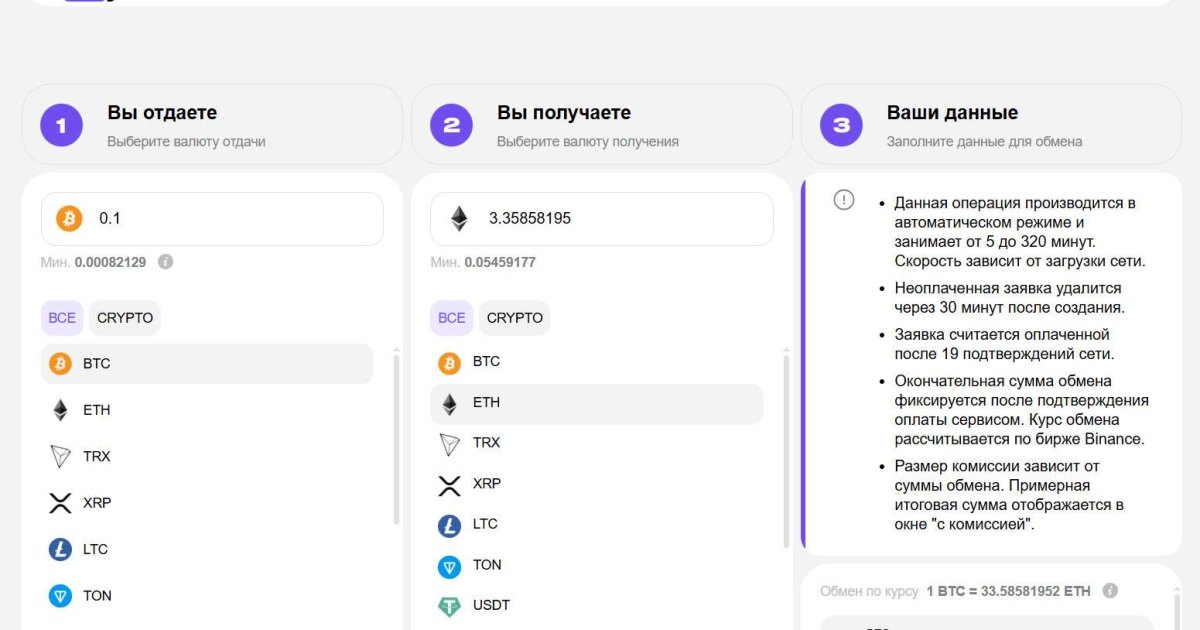
Task: Switch to ВСЕ tab under Вы получаете
Action: pyautogui.click(x=452, y=318)
